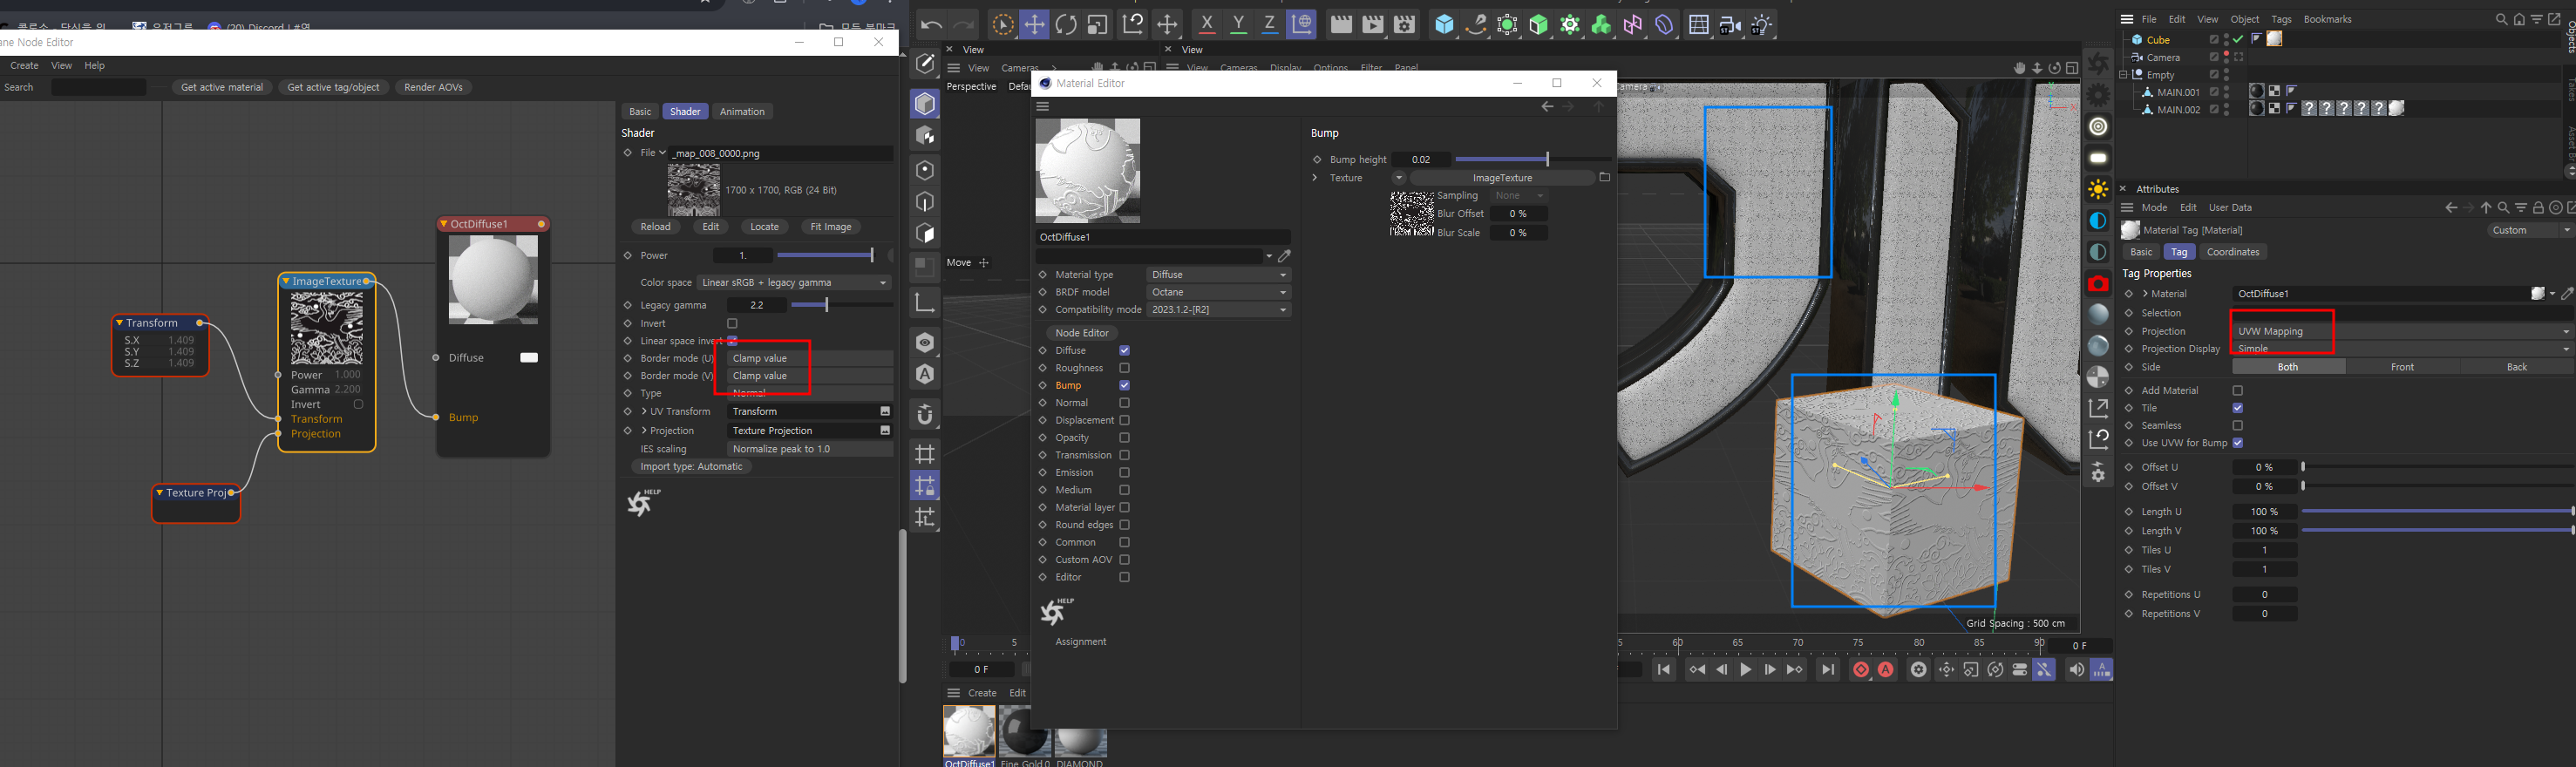Adjust the Bump height slider
This screenshot has width=2576, height=767.
pos(1546,160)
